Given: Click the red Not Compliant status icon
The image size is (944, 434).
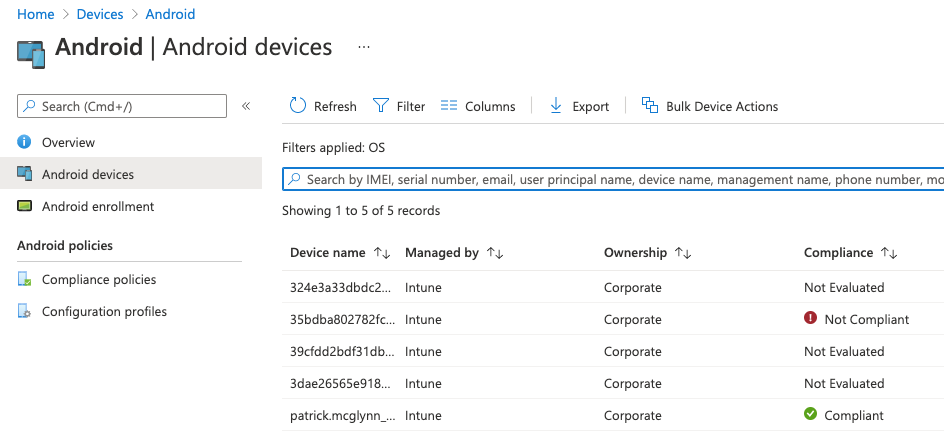Looking at the screenshot, I should [810, 318].
